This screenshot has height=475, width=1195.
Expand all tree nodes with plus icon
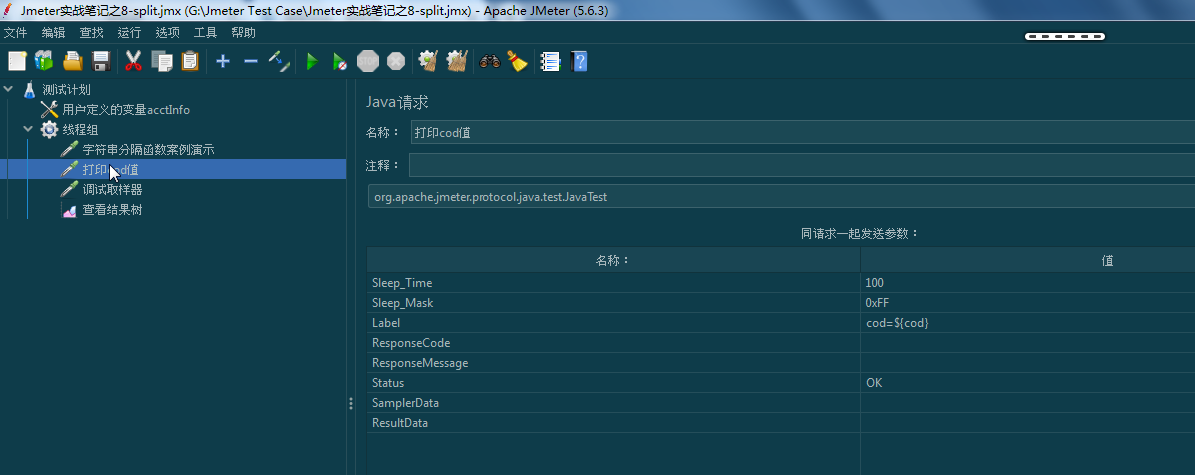pyautogui.click(x=223, y=61)
